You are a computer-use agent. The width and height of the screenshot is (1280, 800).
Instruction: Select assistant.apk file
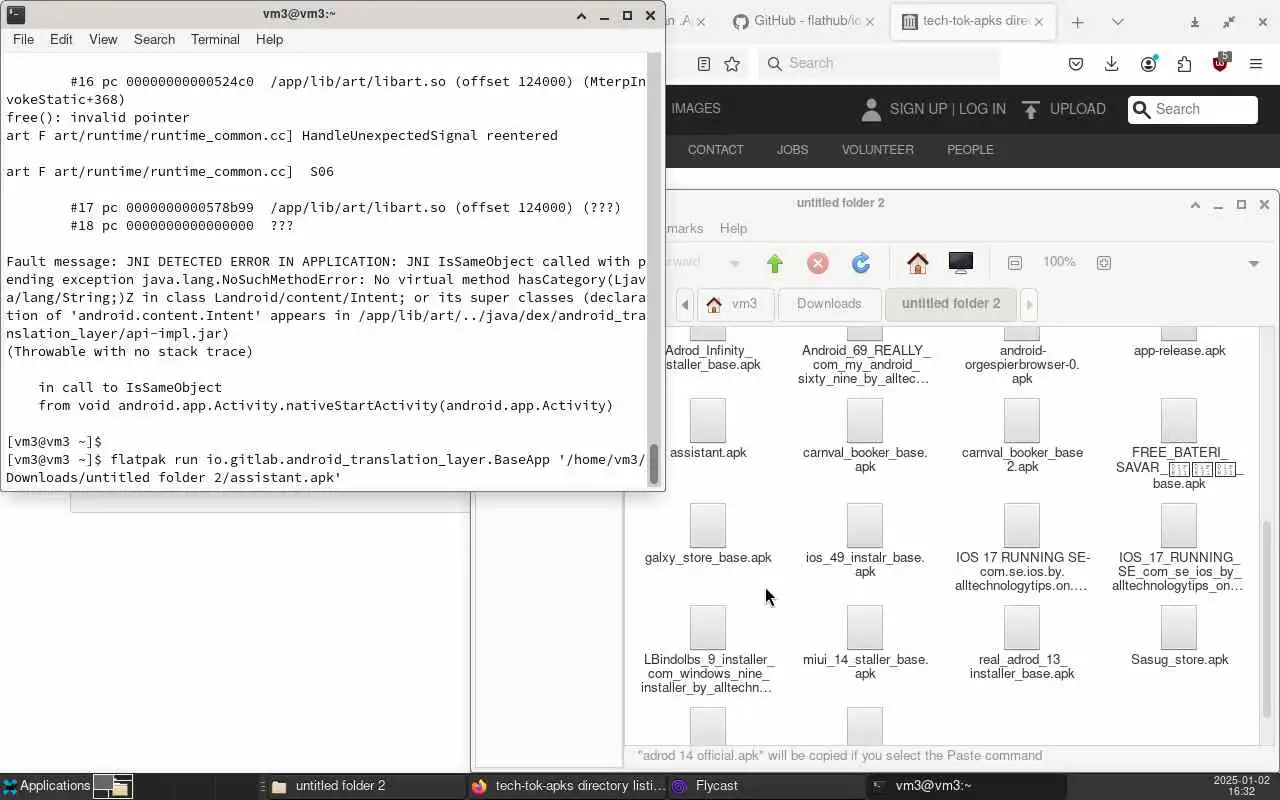[x=708, y=430]
